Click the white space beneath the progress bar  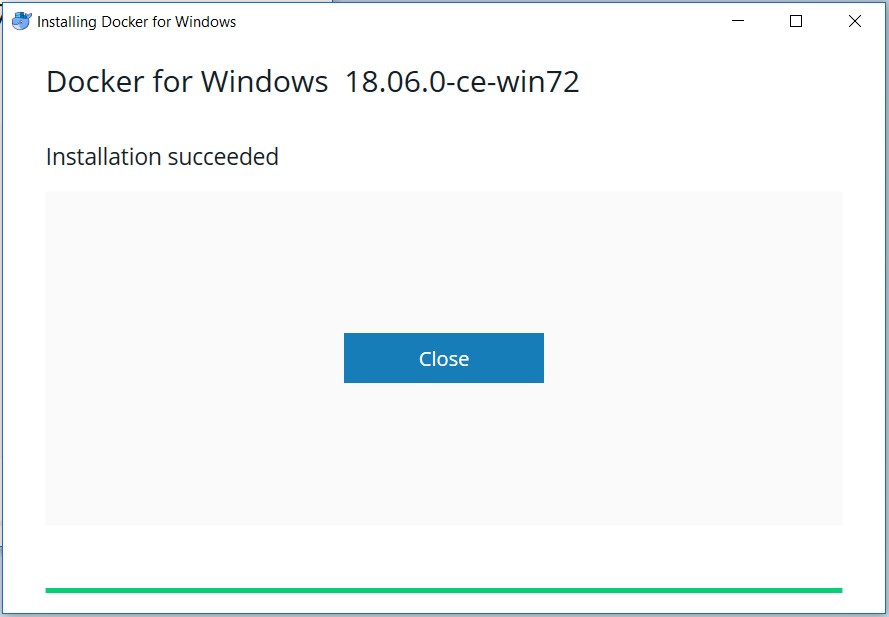coord(444,603)
